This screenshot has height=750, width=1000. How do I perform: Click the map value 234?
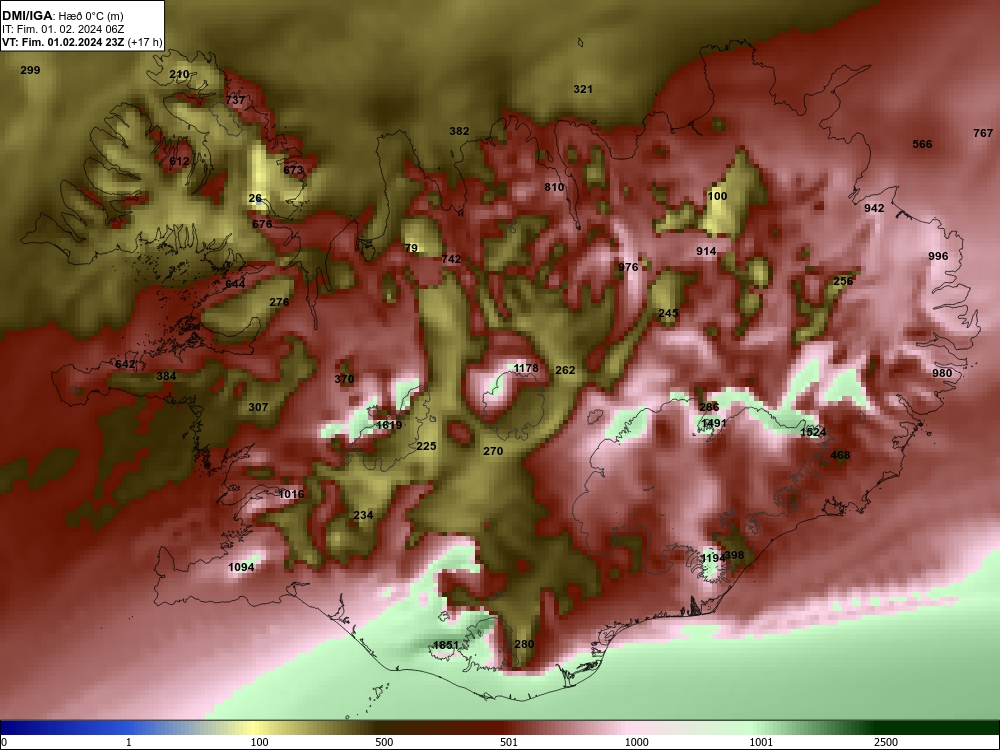pos(363,515)
